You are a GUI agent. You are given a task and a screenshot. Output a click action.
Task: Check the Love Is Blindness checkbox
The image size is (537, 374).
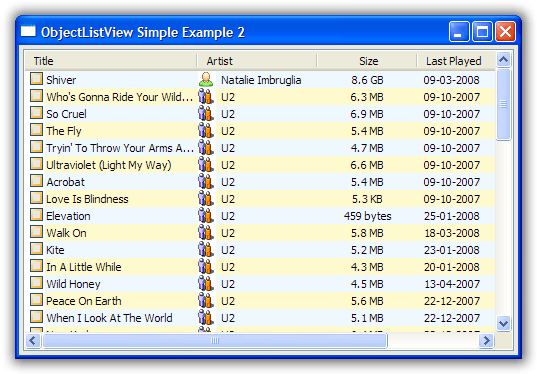tap(36, 198)
